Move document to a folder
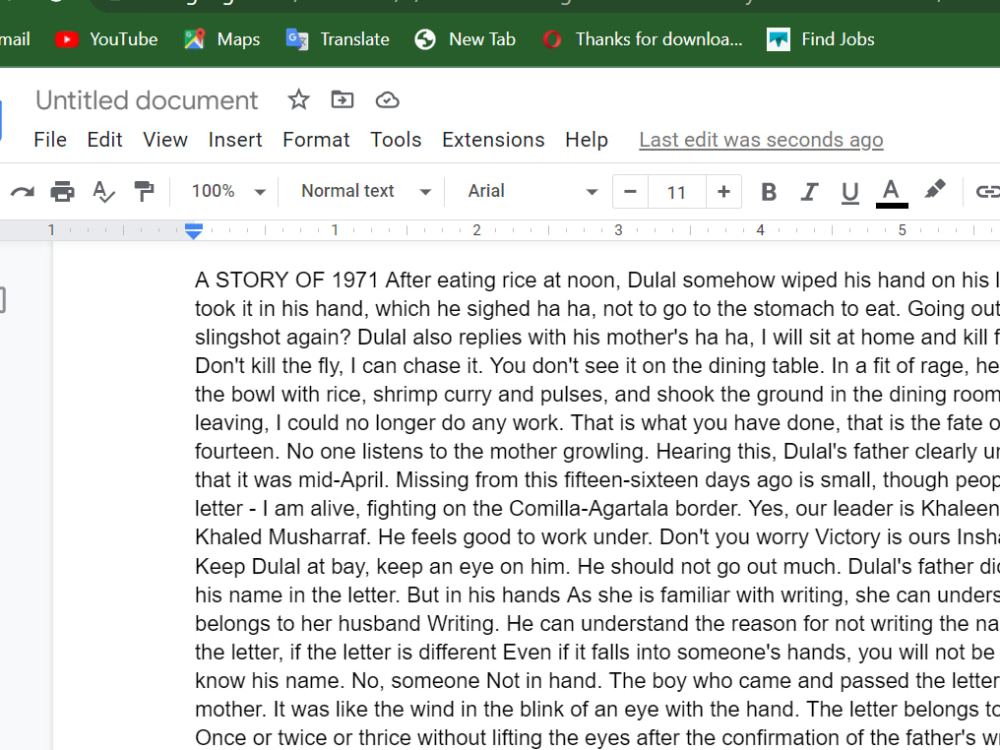 click(x=342, y=100)
